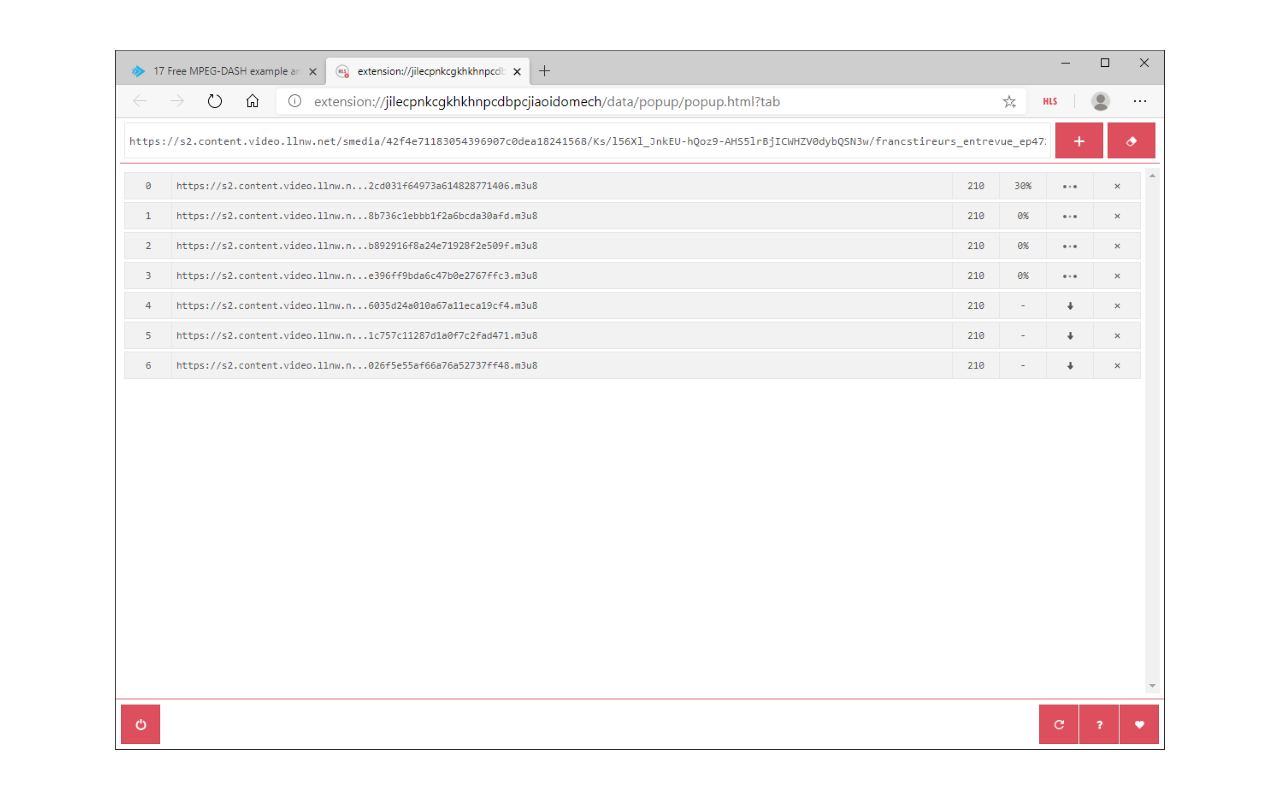
Task: Open the user profile icon
Action: pos(1100,101)
